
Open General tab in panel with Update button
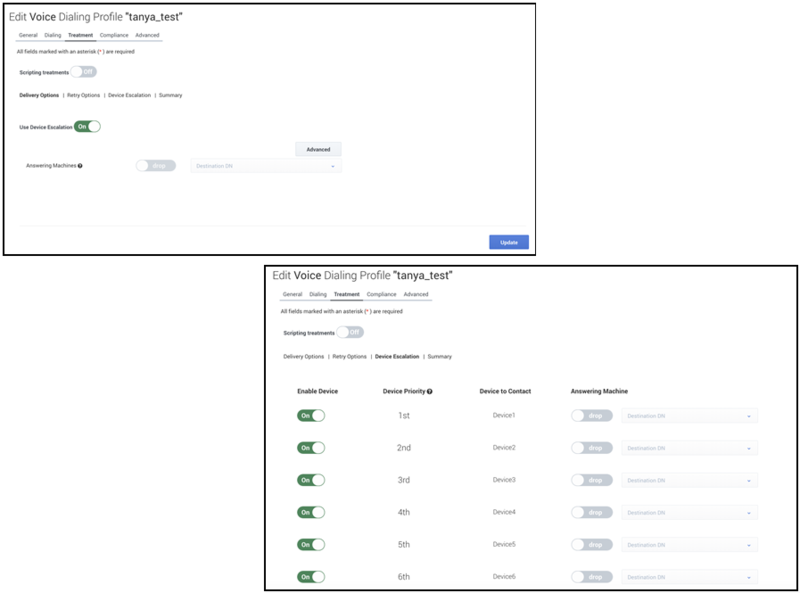(28, 35)
